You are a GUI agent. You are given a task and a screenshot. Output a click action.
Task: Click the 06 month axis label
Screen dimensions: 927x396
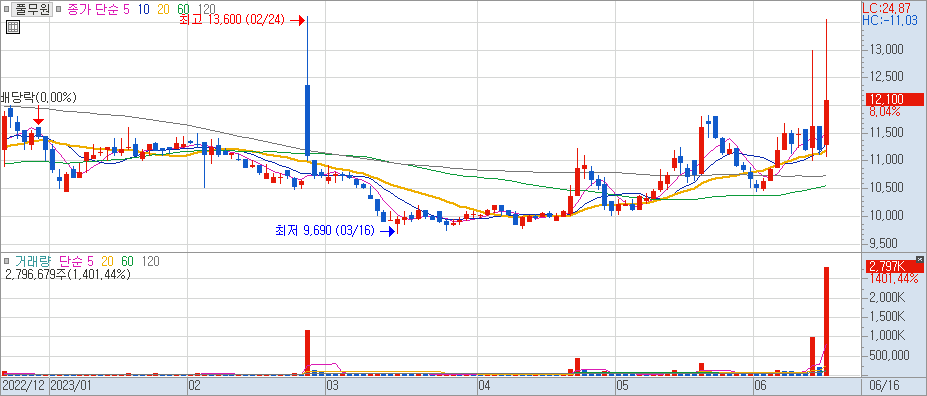coord(761,386)
